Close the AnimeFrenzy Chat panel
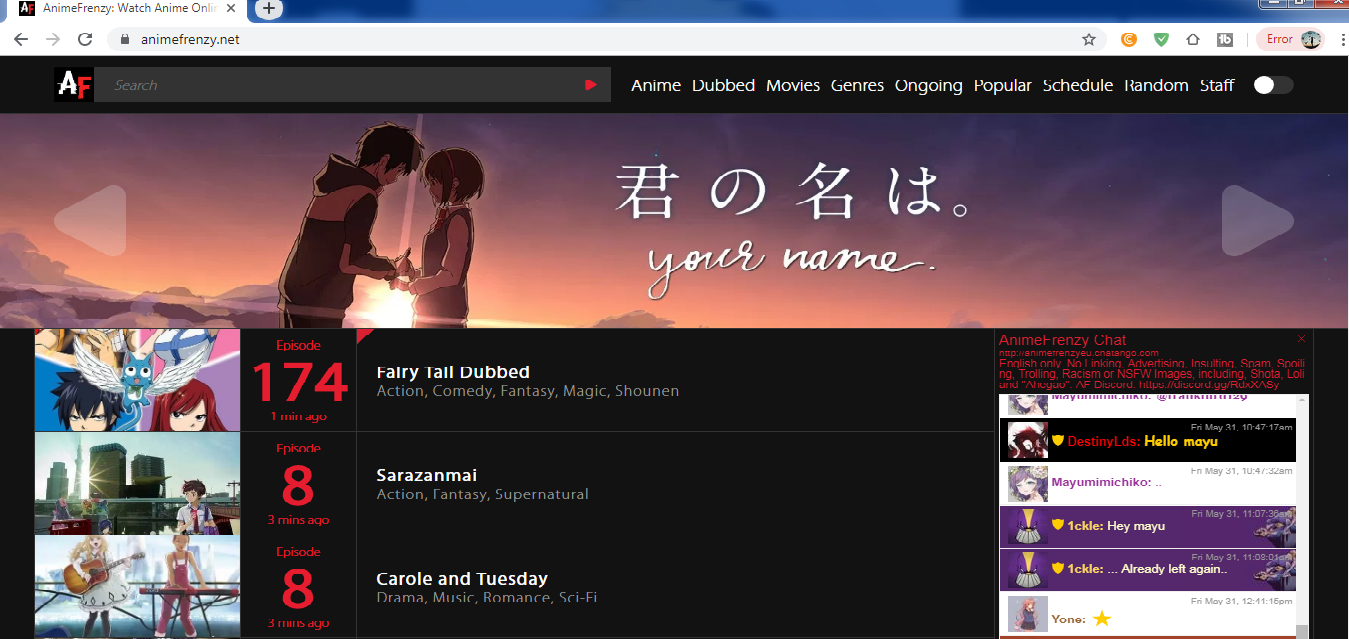 tap(1301, 338)
